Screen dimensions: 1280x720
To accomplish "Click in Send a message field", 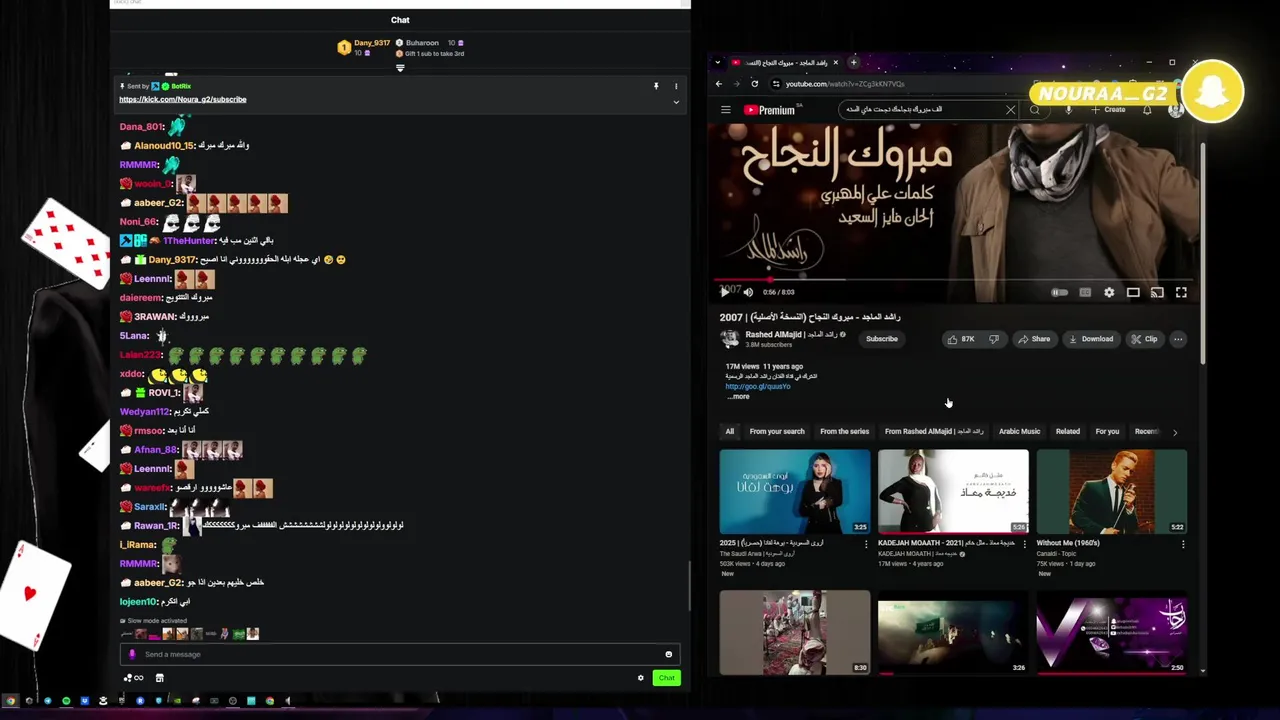I will point(400,654).
